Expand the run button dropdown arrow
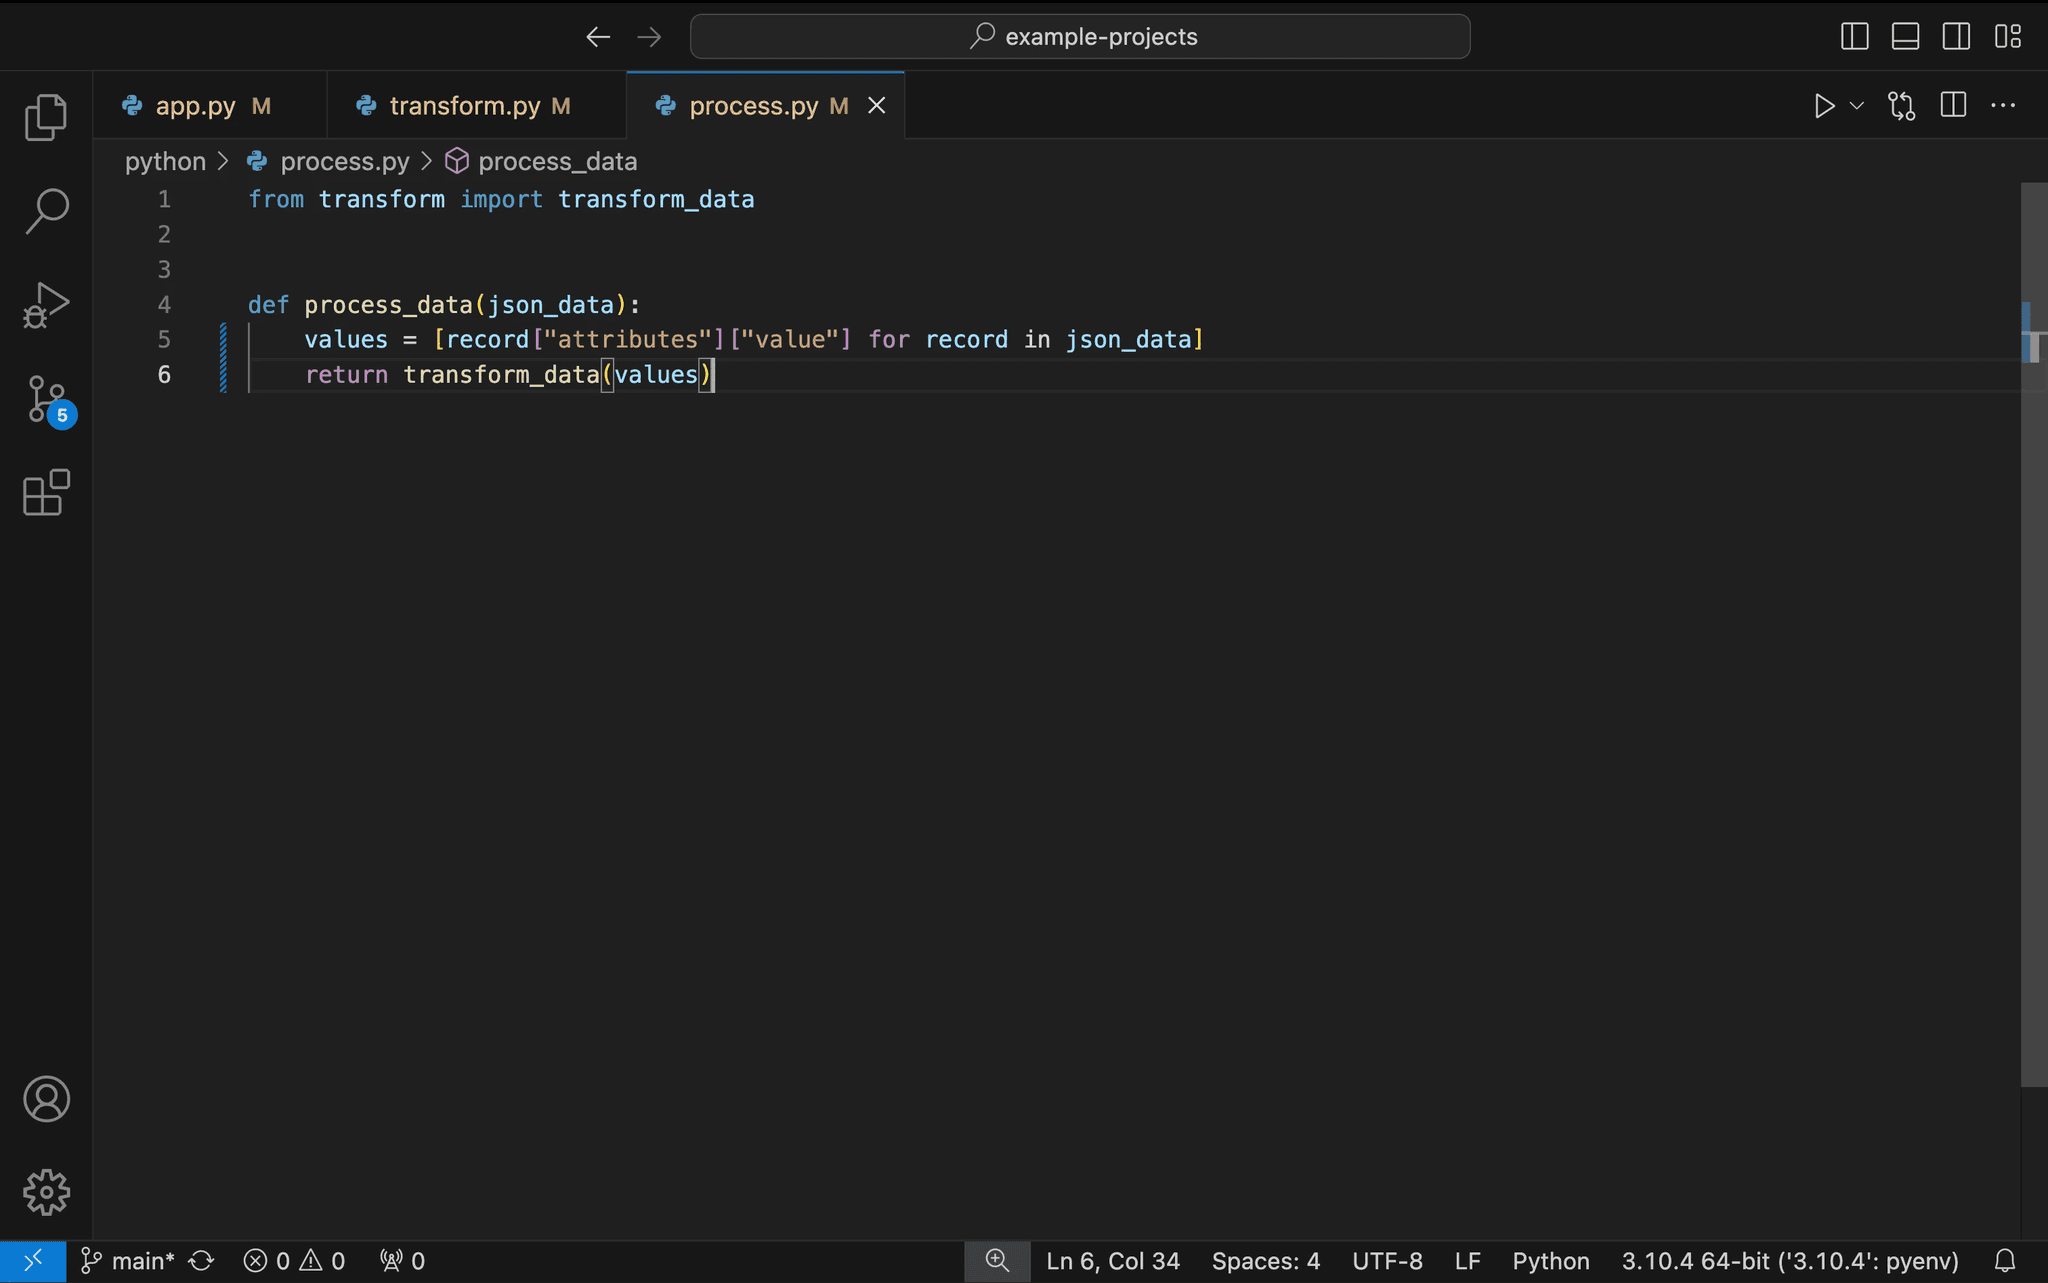 pyautogui.click(x=1857, y=106)
